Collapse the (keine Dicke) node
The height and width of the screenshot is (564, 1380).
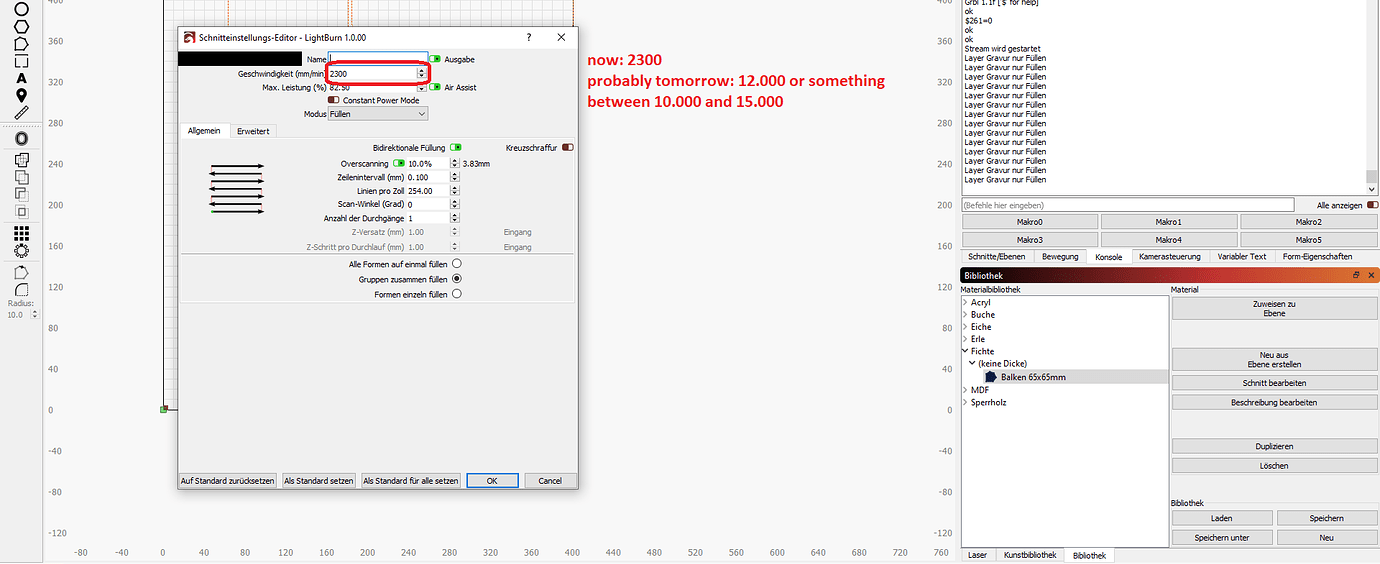click(973, 363)
